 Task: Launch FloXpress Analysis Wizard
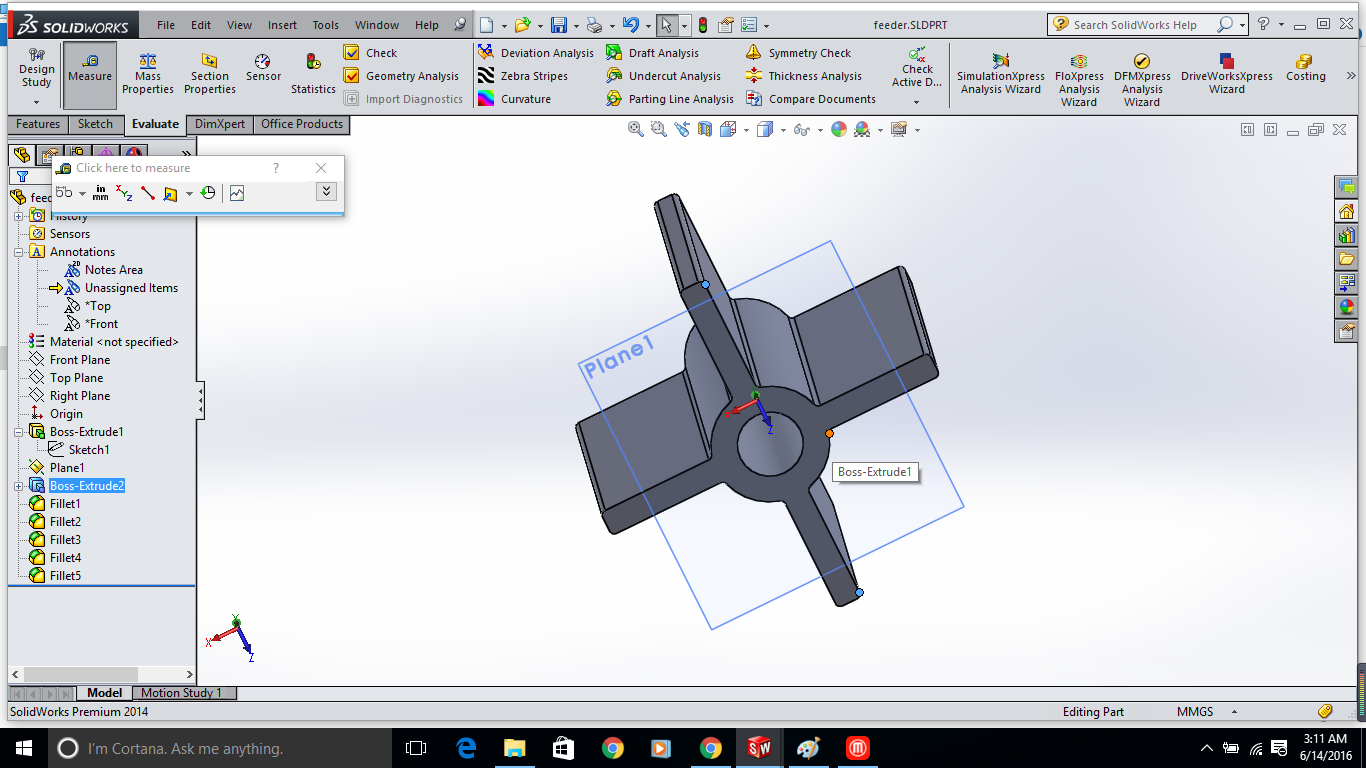click(x=1079, y=80)
